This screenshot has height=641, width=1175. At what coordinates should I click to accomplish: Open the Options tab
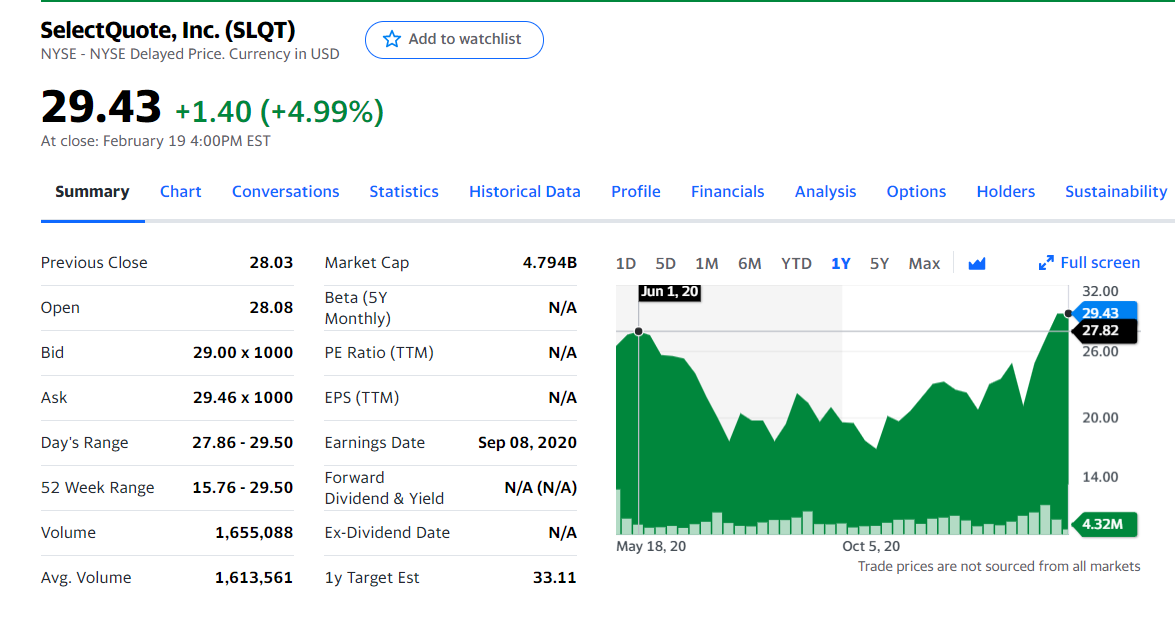pyautogui.click(x=916, y=192)
